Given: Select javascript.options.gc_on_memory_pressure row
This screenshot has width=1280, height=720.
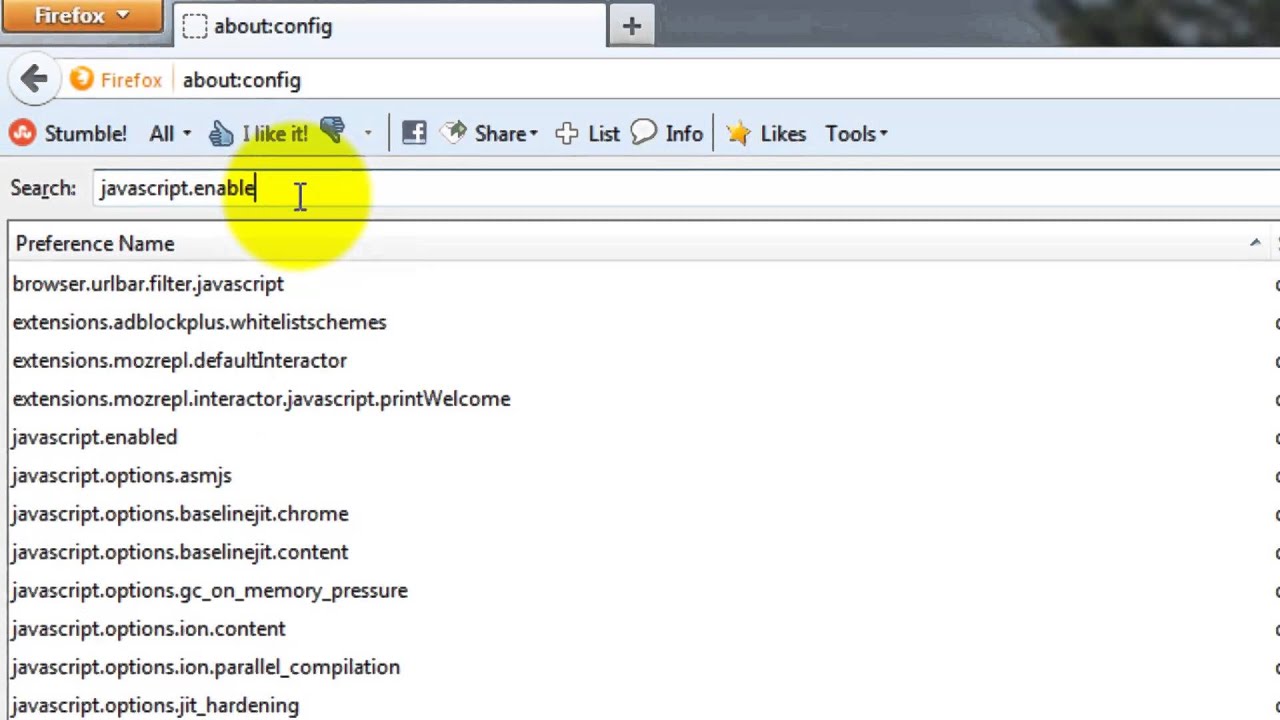Looking at the screenshot, I should (x=640, y=590).
